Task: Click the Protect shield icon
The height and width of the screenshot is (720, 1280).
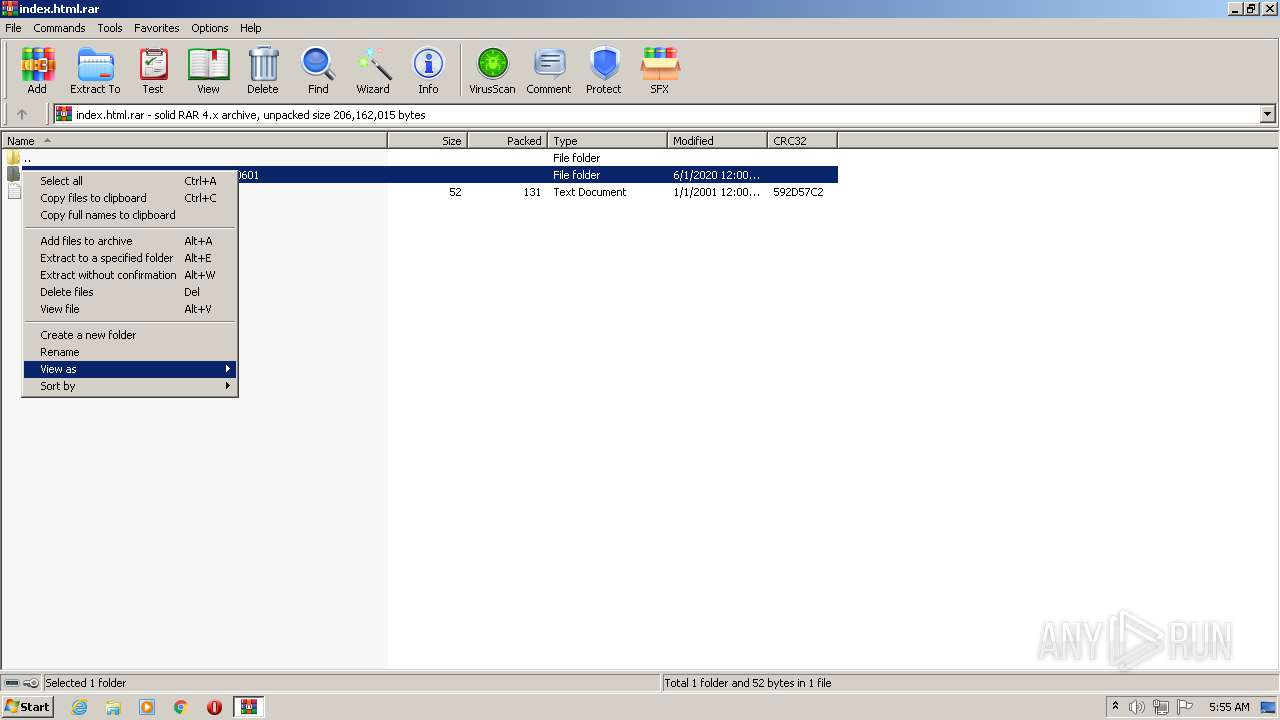Action: [604, 71]
